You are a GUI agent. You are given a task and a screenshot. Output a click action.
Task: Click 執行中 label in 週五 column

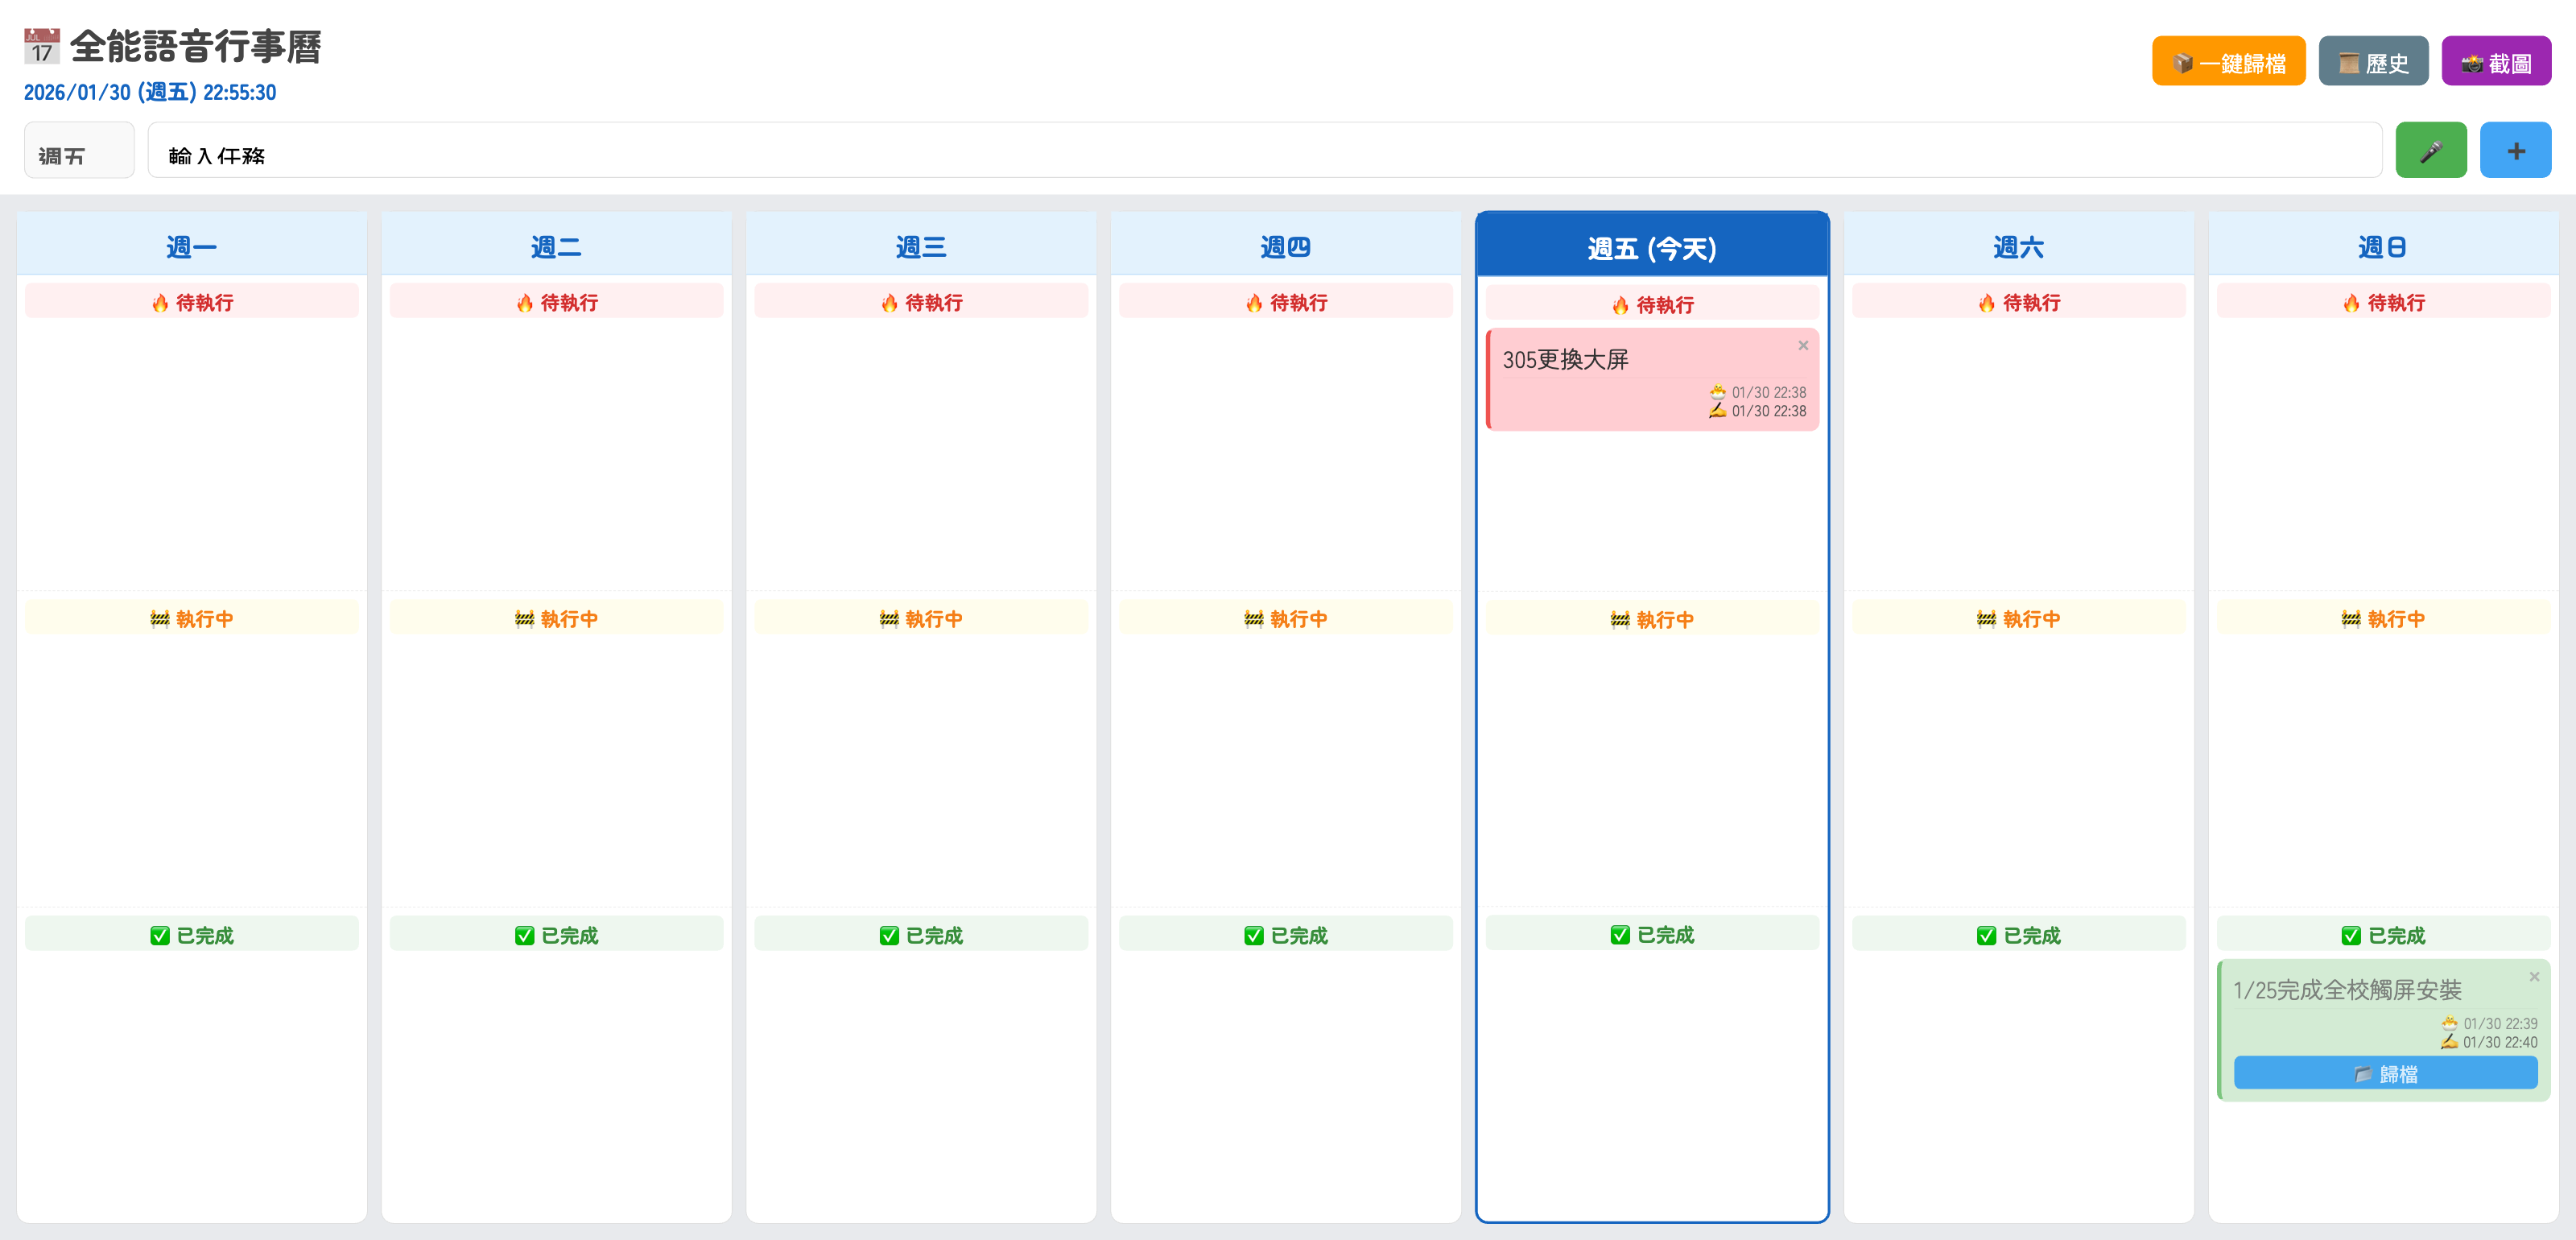tap(1652, 619)
